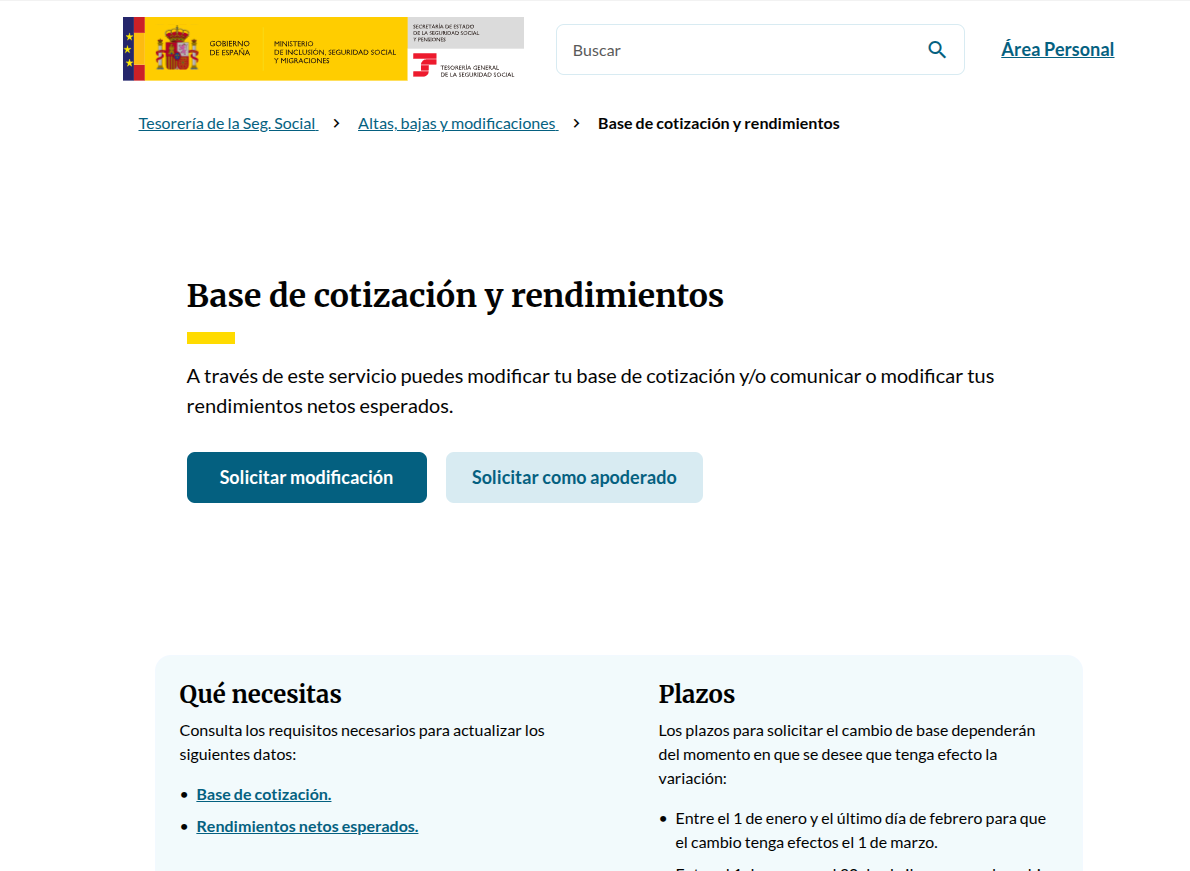The image size is (1190, 871).
Task: Click the Ministerio de Inclusión, Seguridad Social logo
Action: (x=335, y=52)
